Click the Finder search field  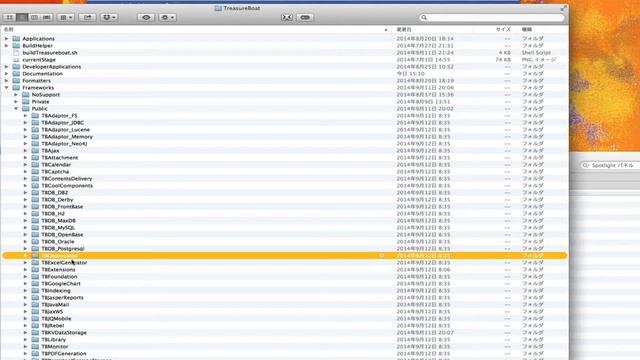pyautogui.click(x=492, y=18)
